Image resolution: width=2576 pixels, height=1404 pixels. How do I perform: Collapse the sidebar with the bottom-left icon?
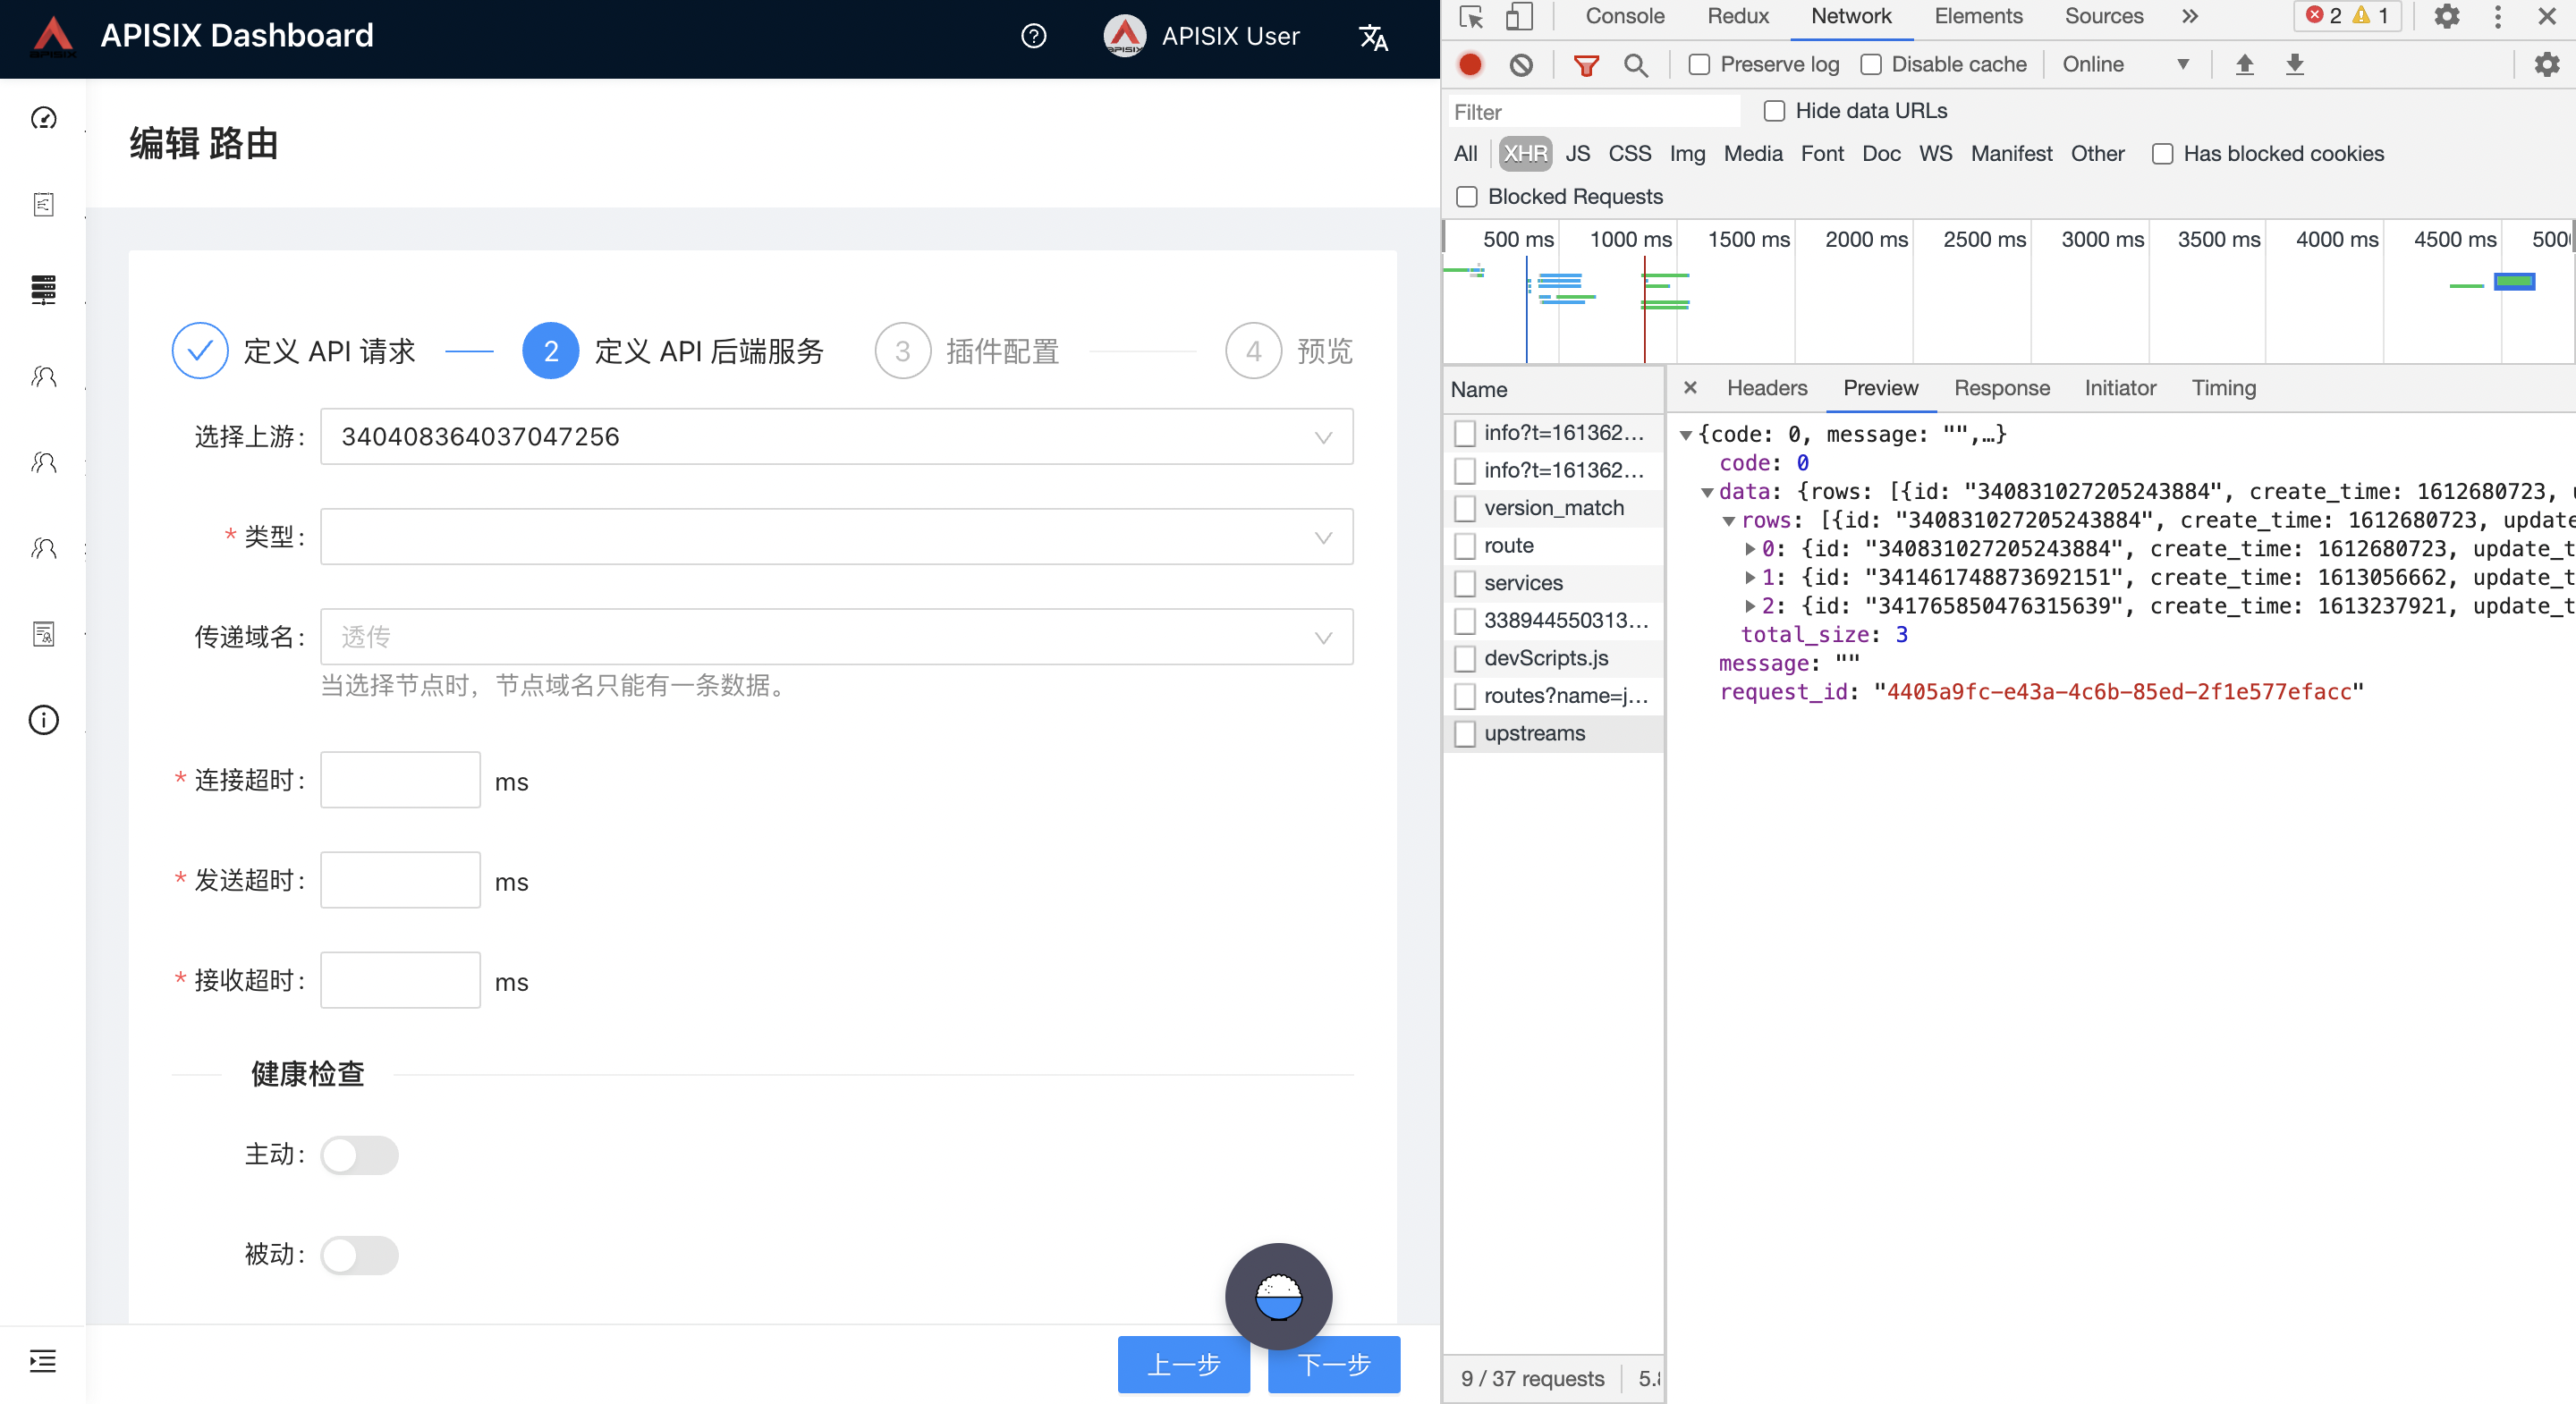[x=43, y=1360]
